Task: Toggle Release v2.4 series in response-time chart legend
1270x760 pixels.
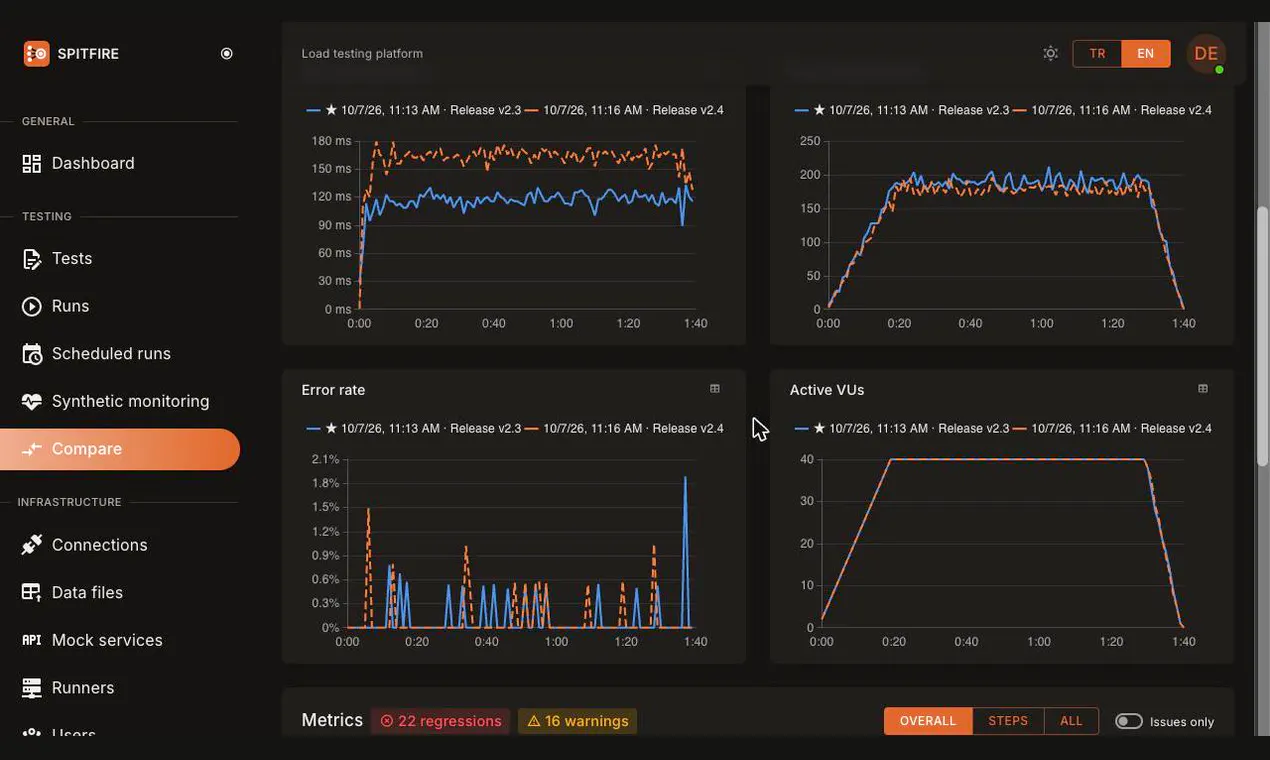Action: click(624, 110)
